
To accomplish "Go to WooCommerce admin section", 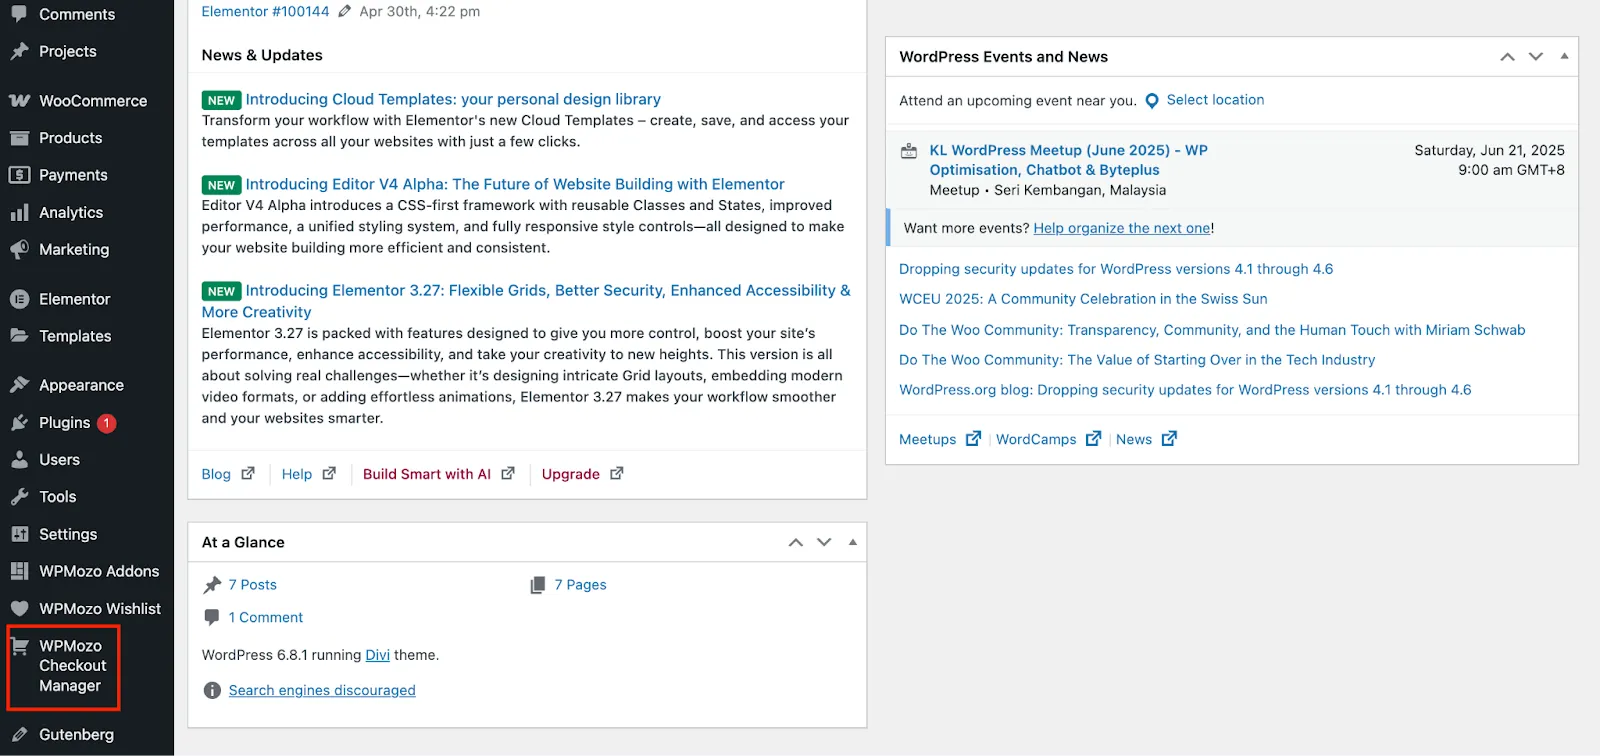I will click(x=93, y=101).
